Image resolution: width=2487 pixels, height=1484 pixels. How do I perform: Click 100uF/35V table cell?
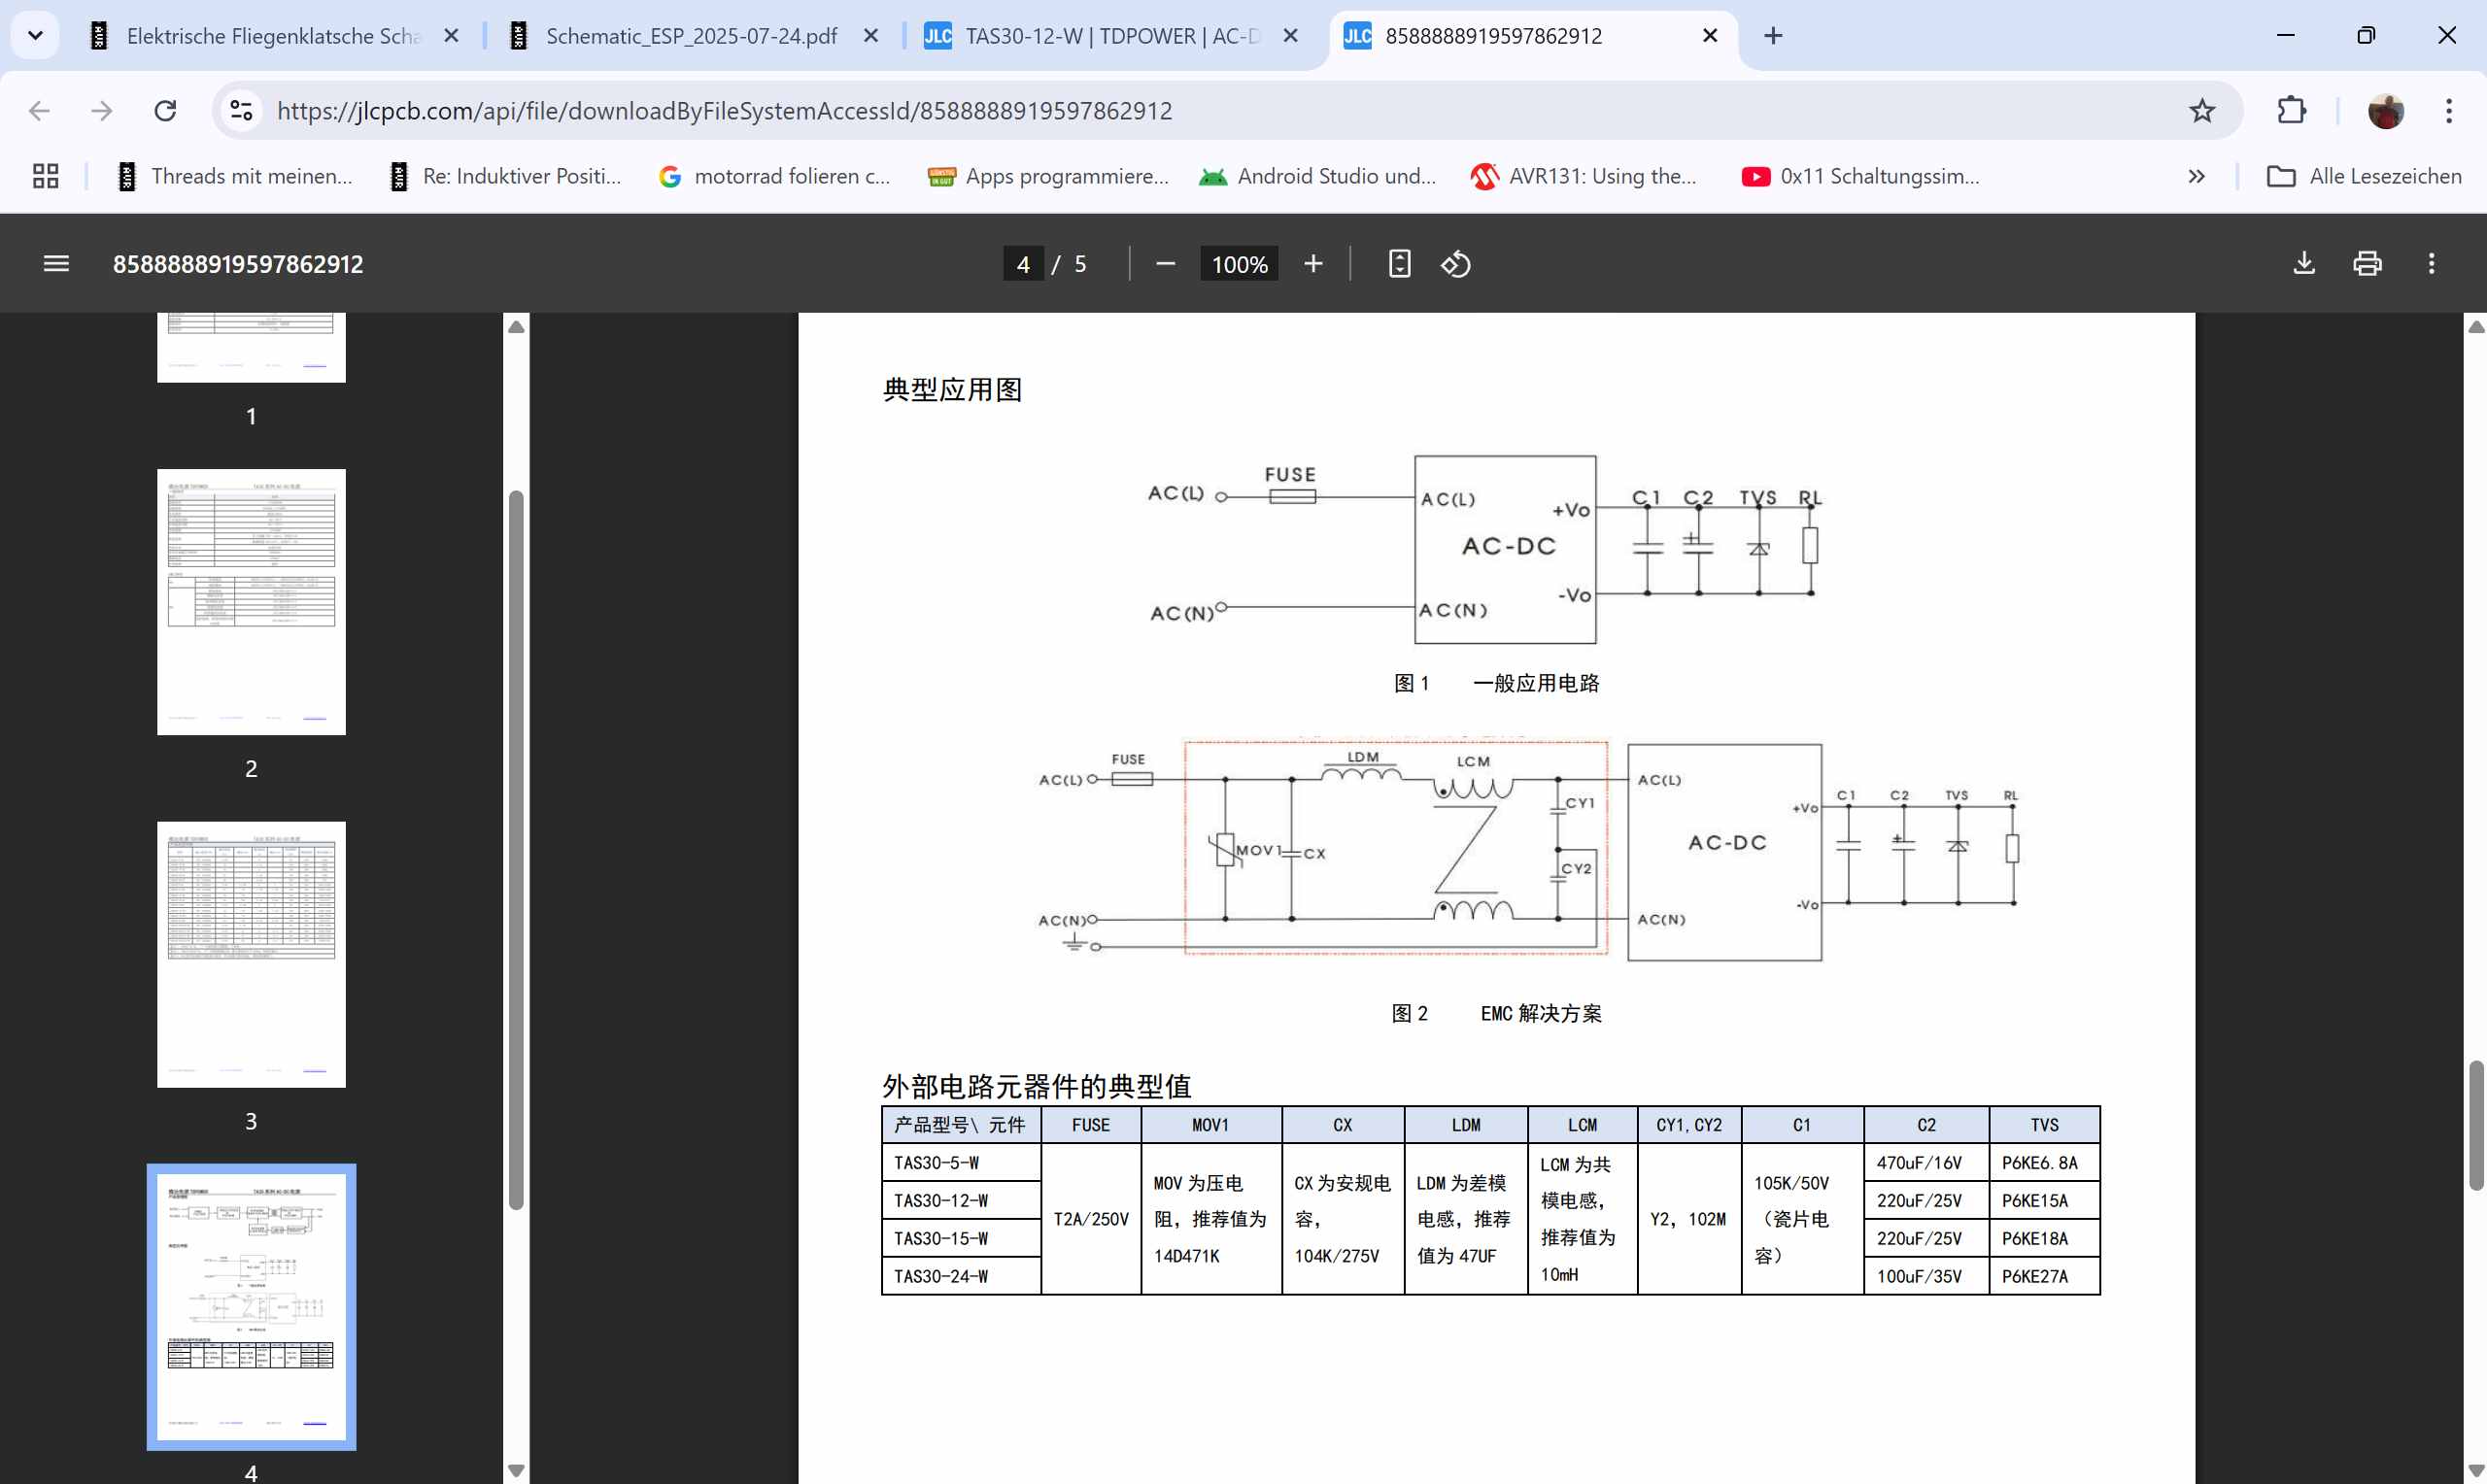pyautogui.click(x=1926, y=1276)
